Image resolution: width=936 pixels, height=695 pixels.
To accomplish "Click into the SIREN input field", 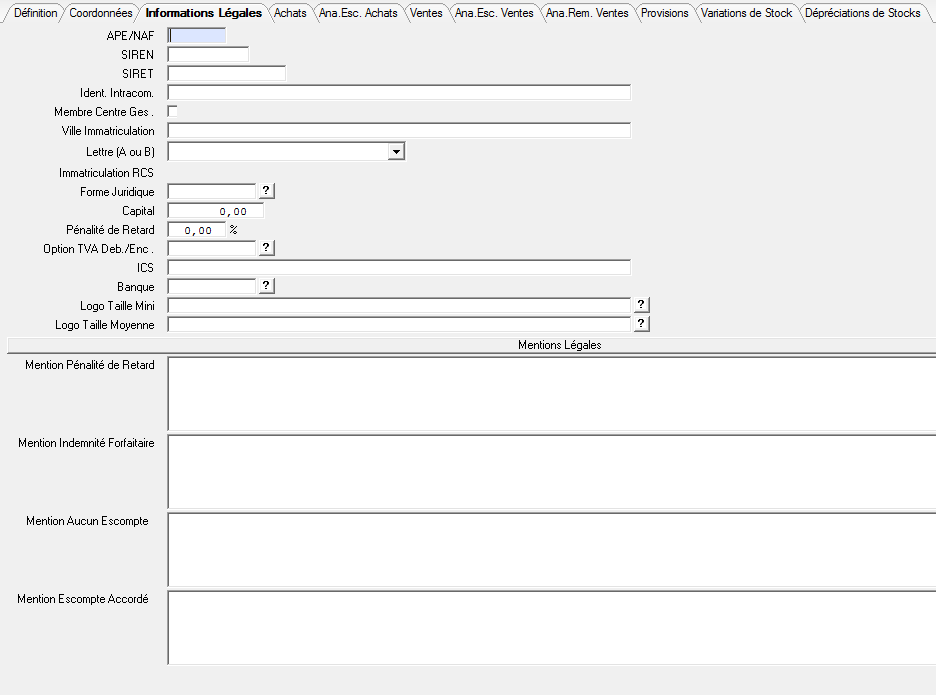I will pyautogui.click(x=208, y=54).
